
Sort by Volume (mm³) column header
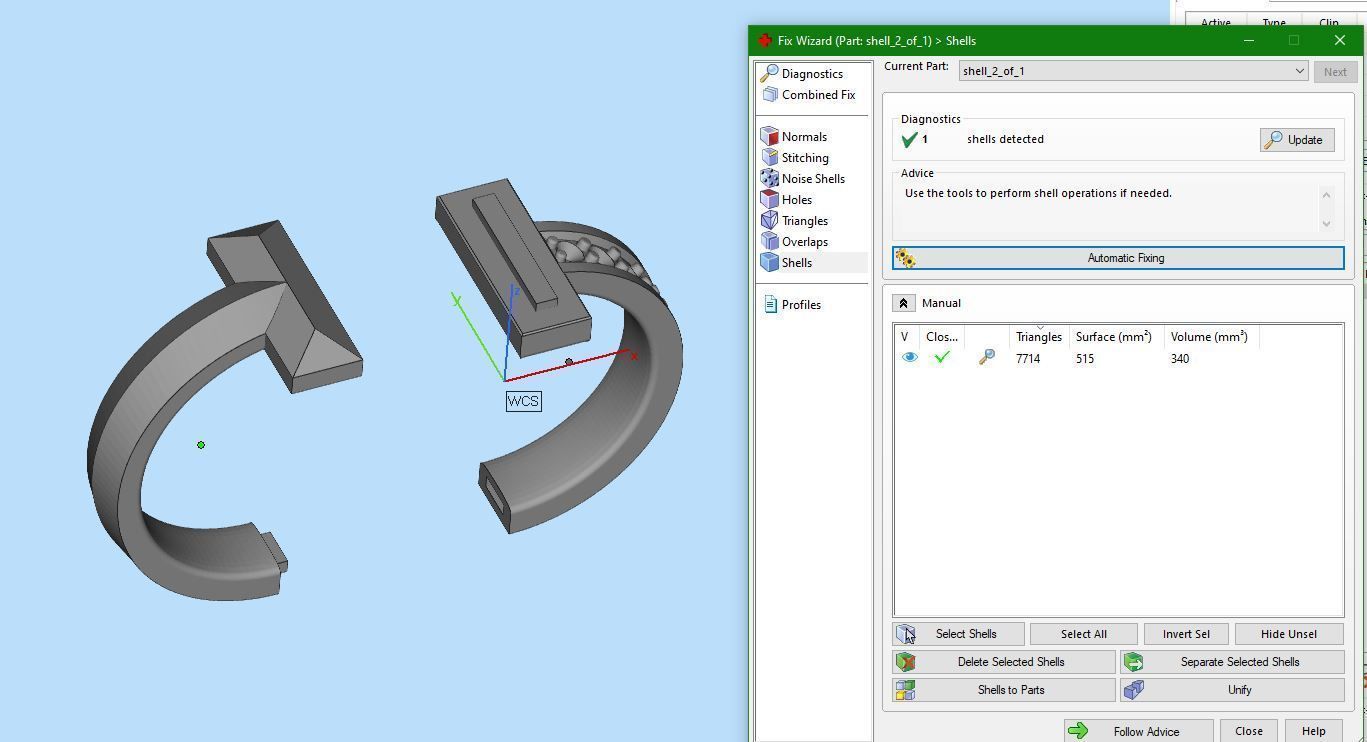[x=1209, y=337]
